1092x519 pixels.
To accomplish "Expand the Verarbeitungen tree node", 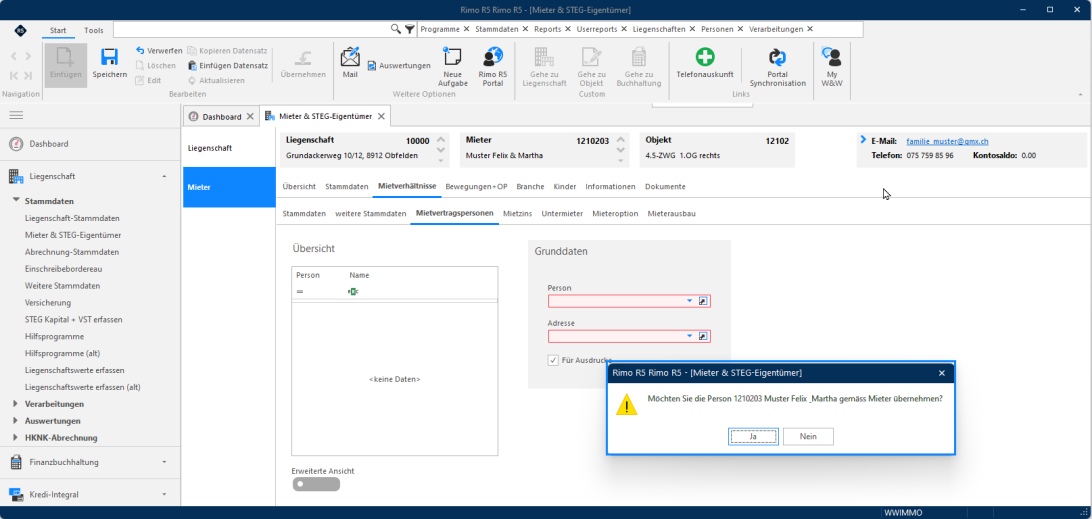I will 16,403.
